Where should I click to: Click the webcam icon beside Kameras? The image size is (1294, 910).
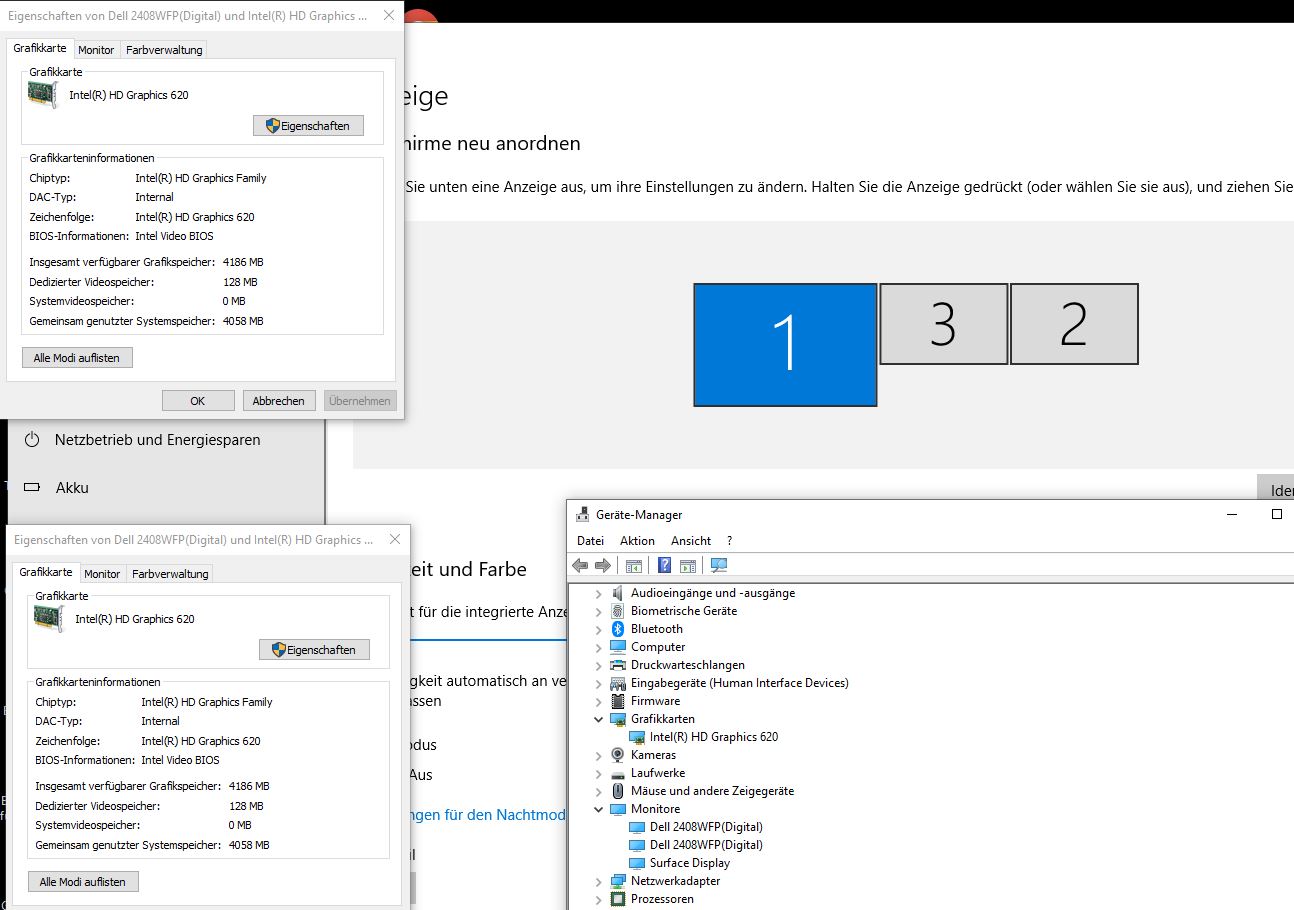pos(618,755)
